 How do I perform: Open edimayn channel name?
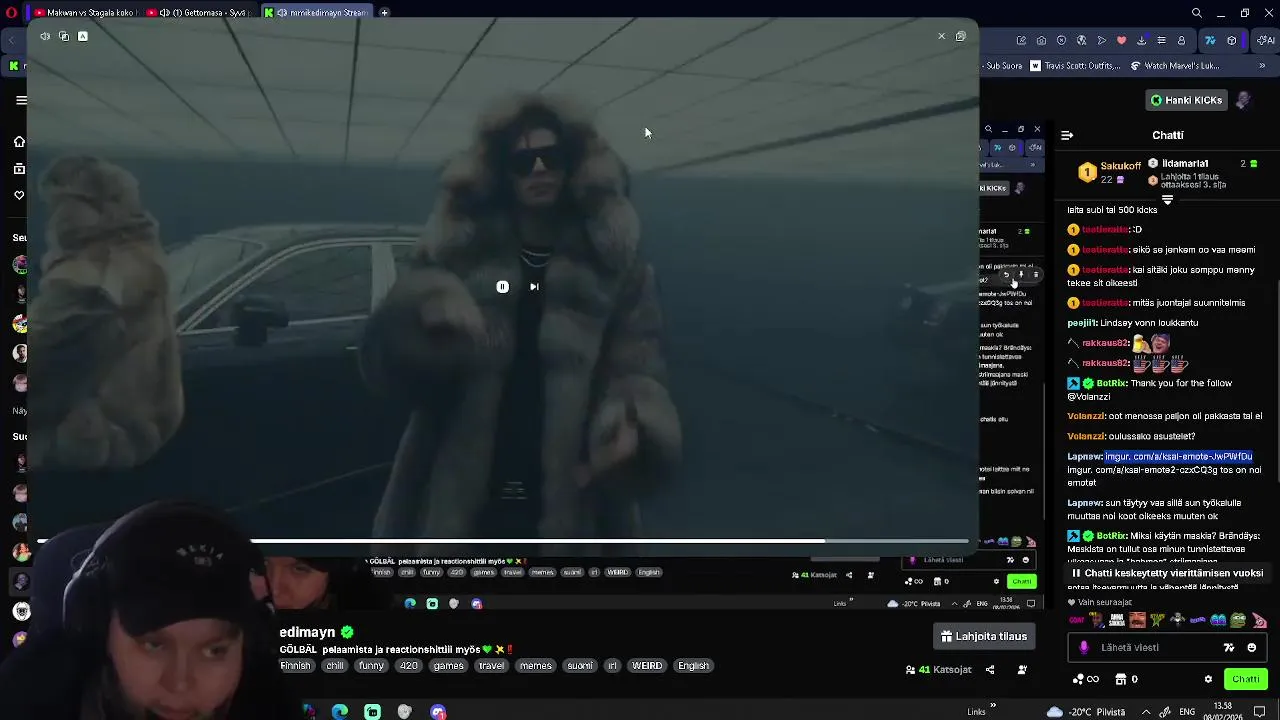coord(307,632)
